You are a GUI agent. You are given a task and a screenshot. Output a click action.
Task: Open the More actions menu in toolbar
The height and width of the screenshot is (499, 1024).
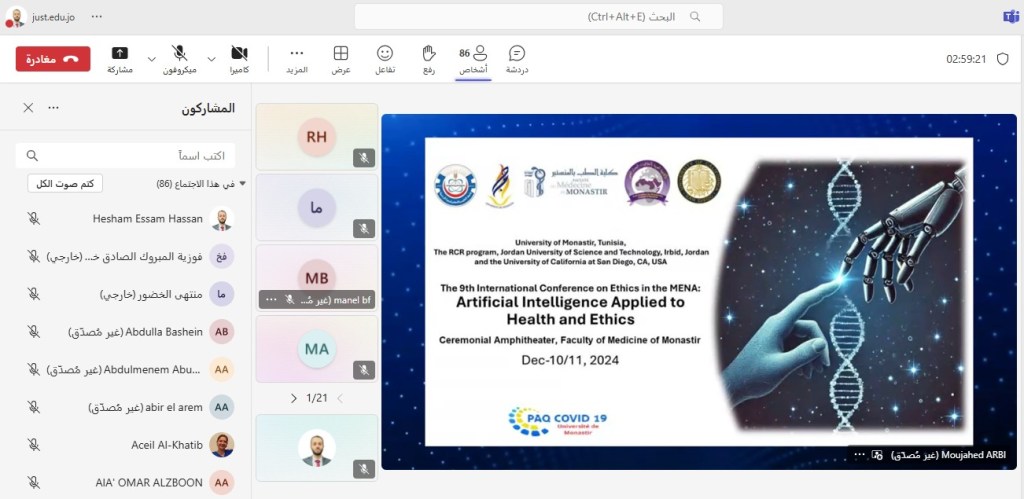click(x=296, y=58)
